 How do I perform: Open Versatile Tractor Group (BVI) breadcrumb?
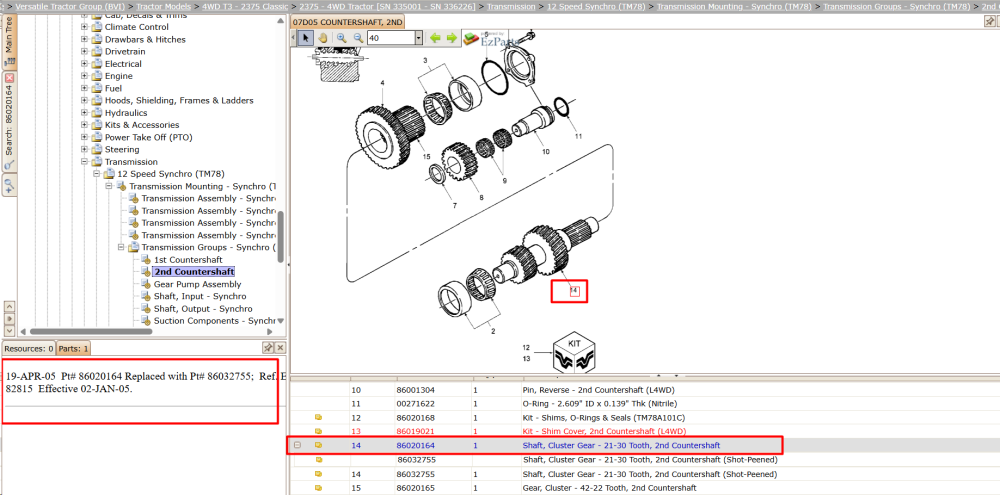click(72, 6)
